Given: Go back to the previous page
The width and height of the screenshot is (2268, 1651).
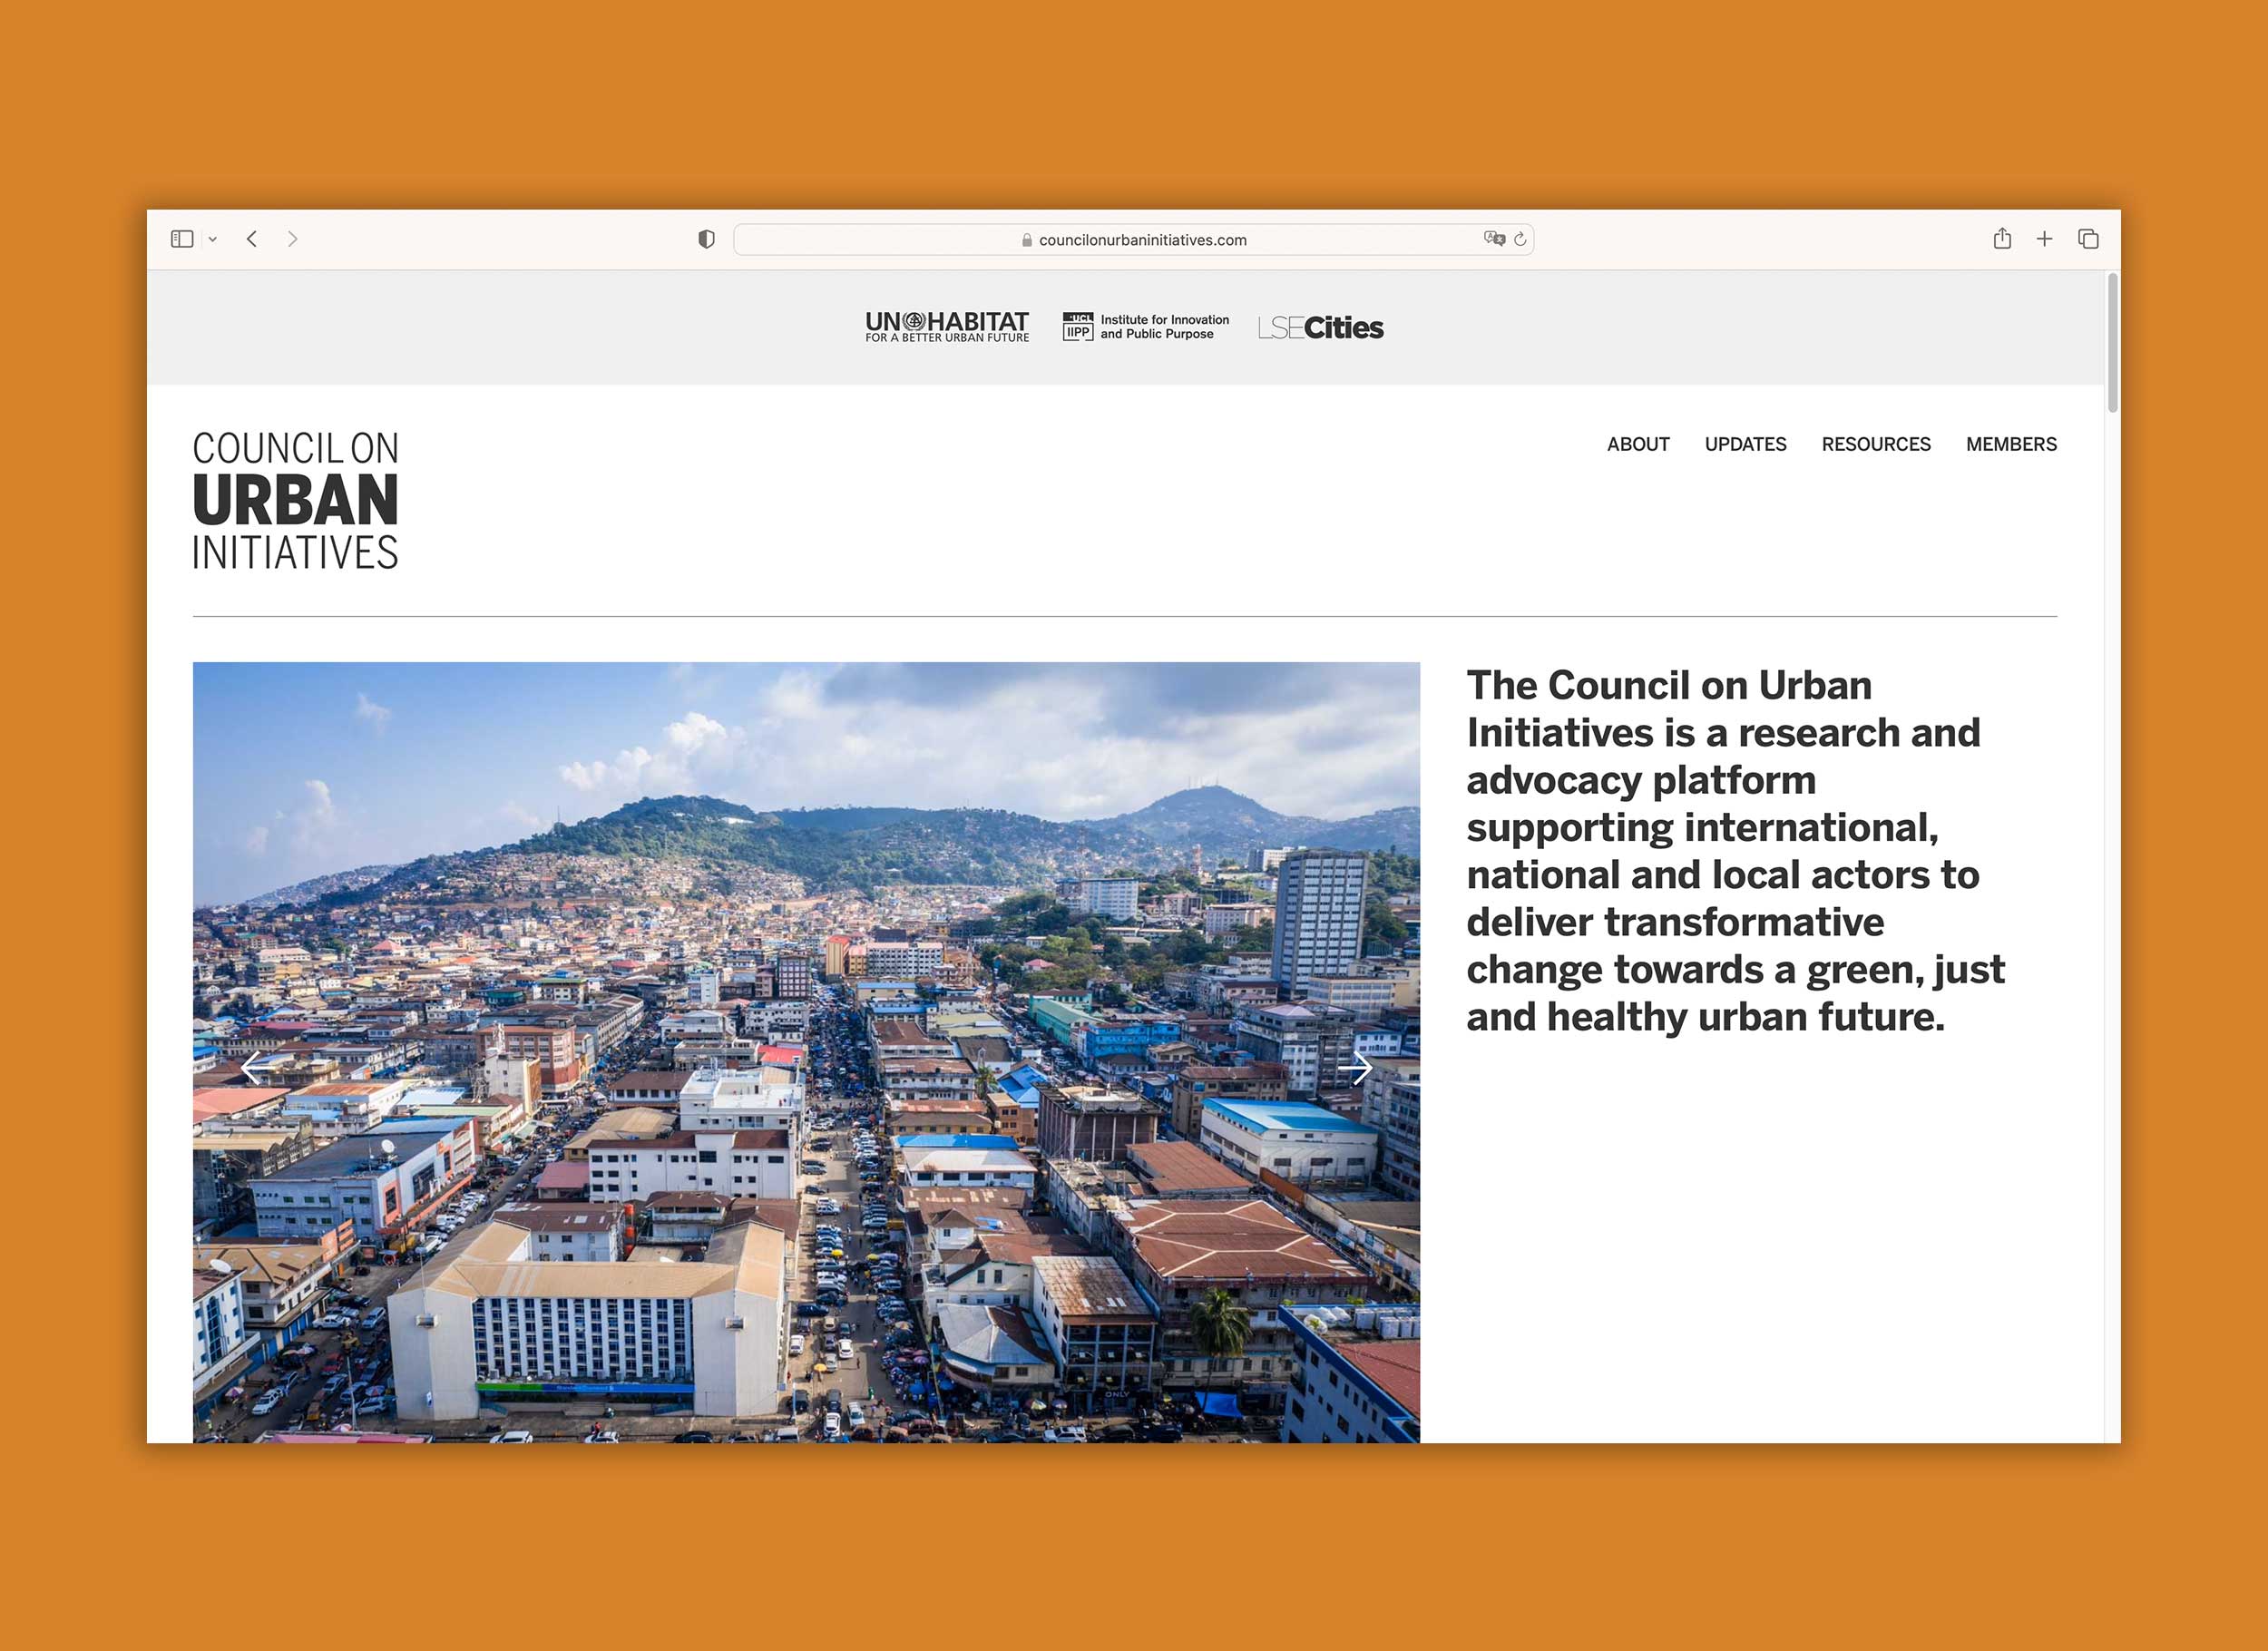Looking at the screenshot, I should [253, 239].
